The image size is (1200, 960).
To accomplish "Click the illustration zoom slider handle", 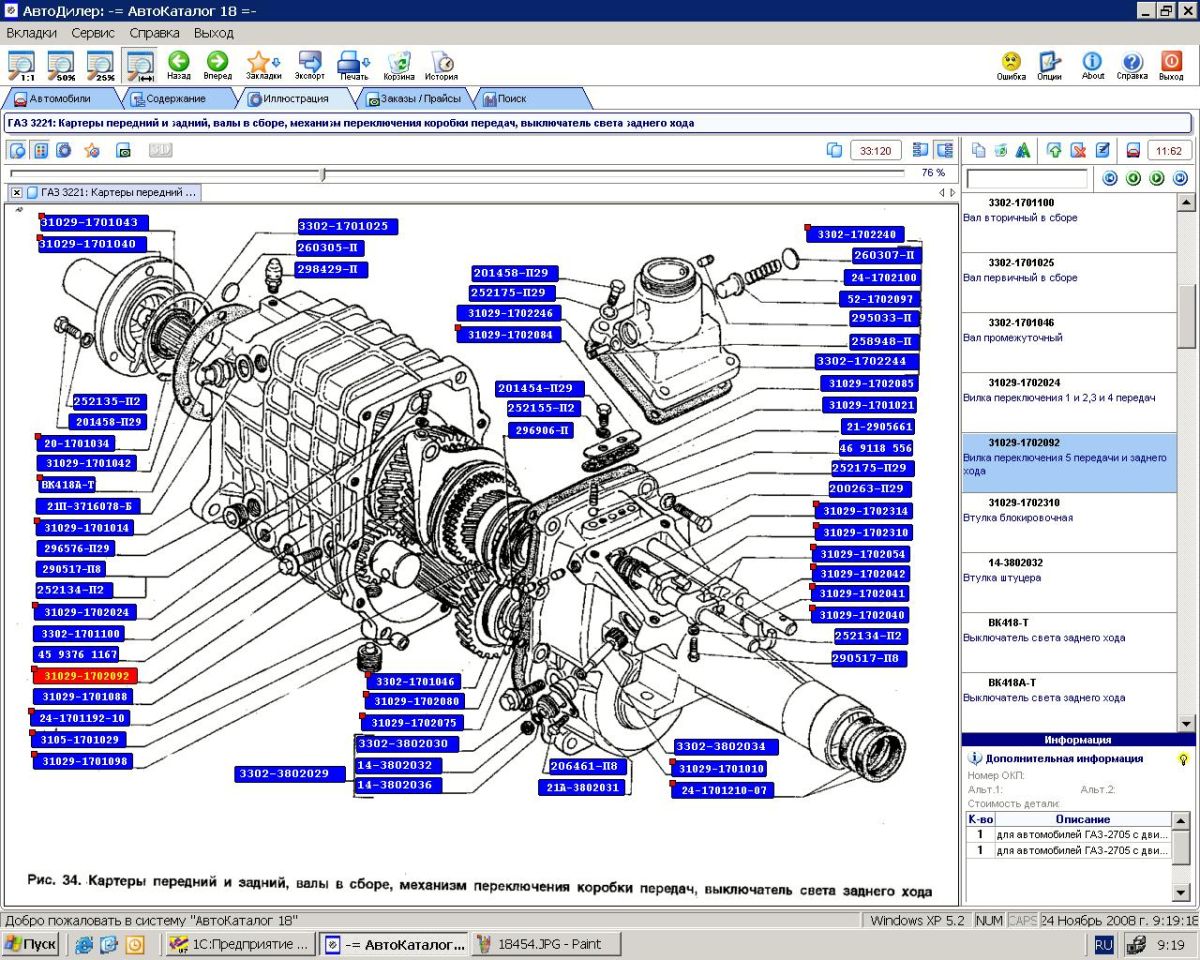I will (322, 174).
